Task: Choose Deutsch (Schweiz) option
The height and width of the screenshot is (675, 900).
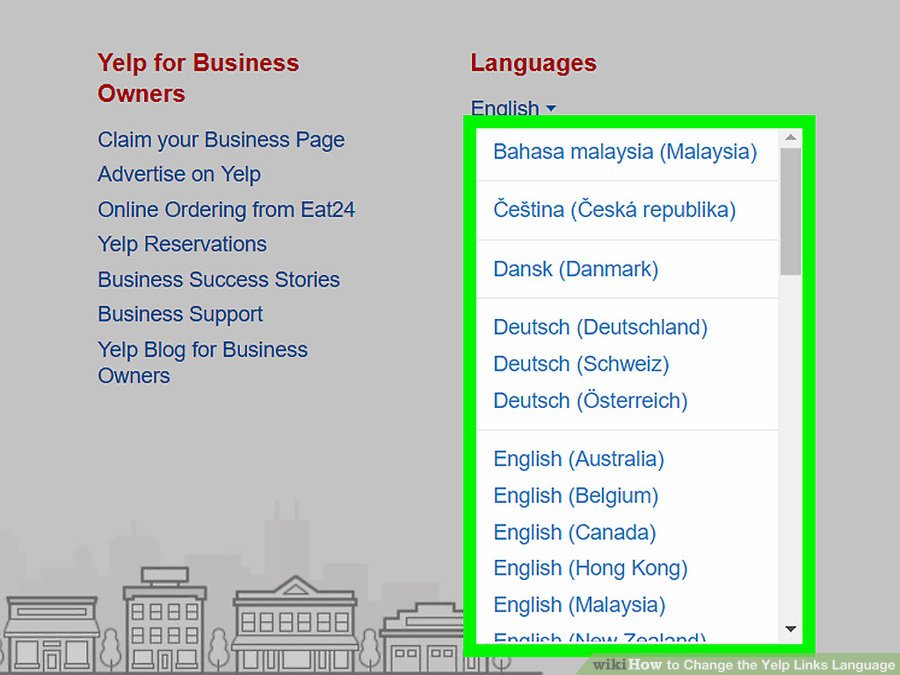Action: [581, 364]
